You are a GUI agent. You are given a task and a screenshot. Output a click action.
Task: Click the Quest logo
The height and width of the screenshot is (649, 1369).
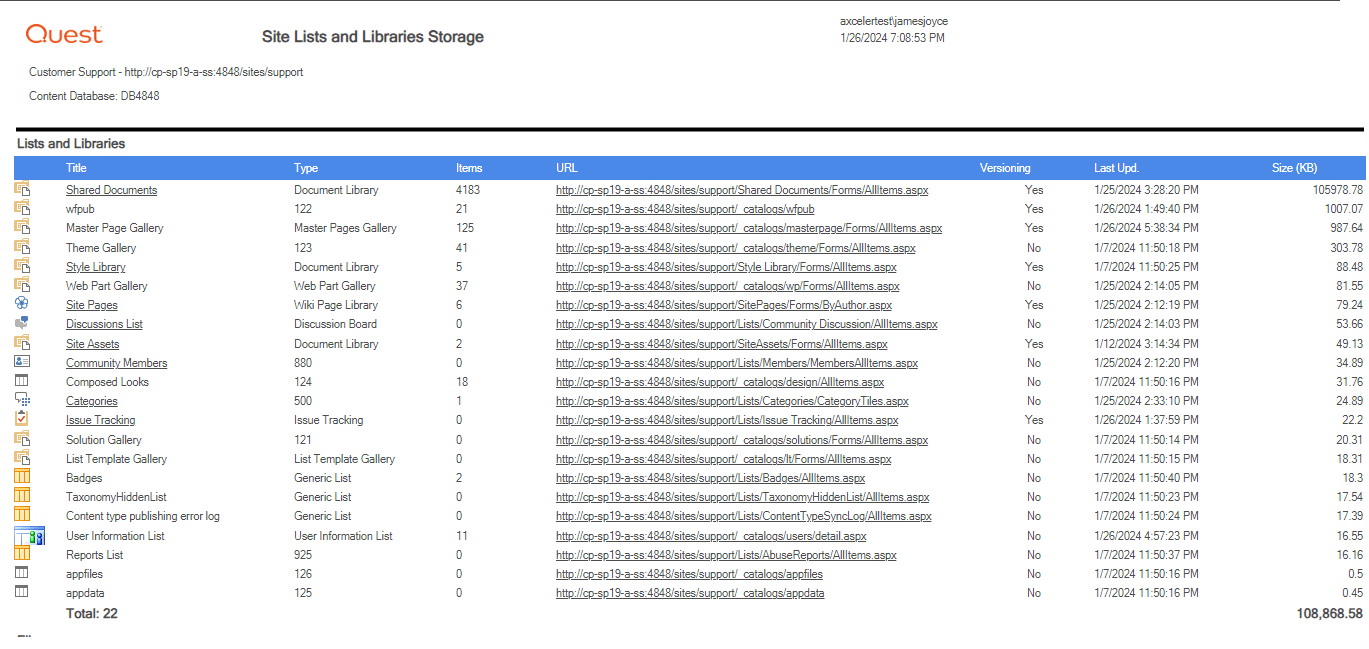pyautogui.click(x=63, y=34)
